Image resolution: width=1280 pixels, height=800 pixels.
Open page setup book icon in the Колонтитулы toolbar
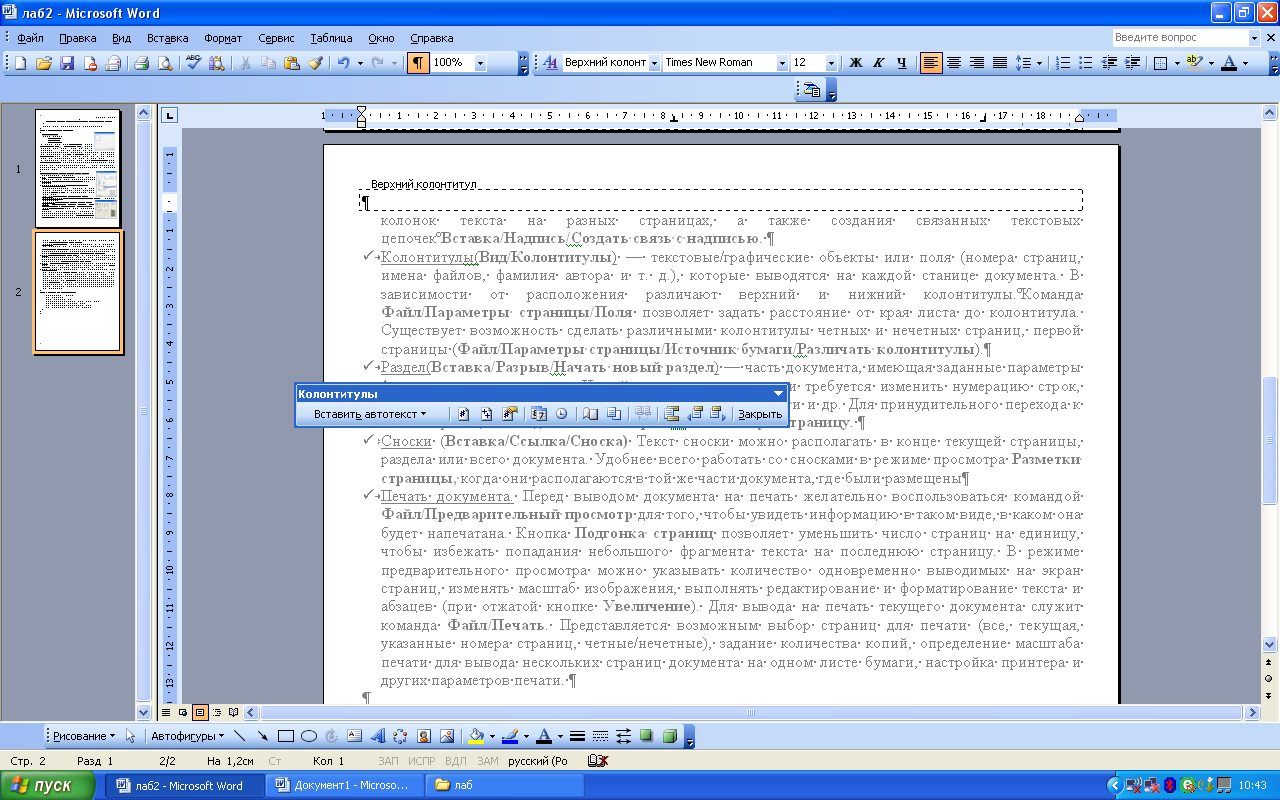tap(590, 413)
